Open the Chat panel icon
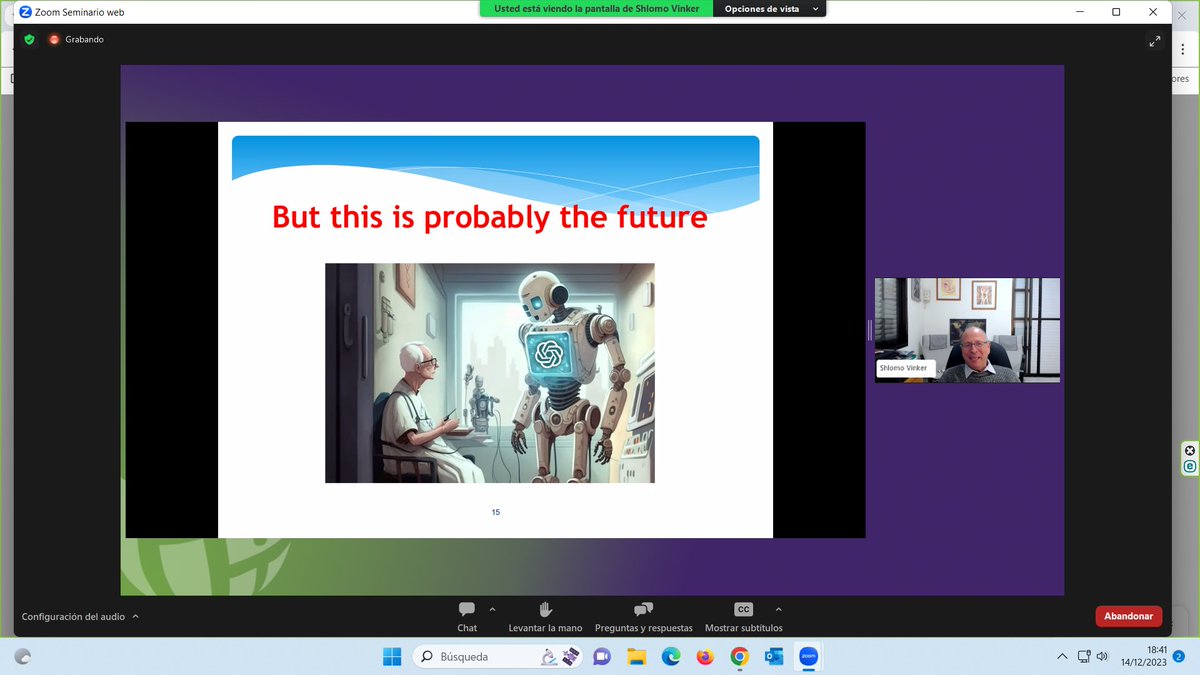 467,609
